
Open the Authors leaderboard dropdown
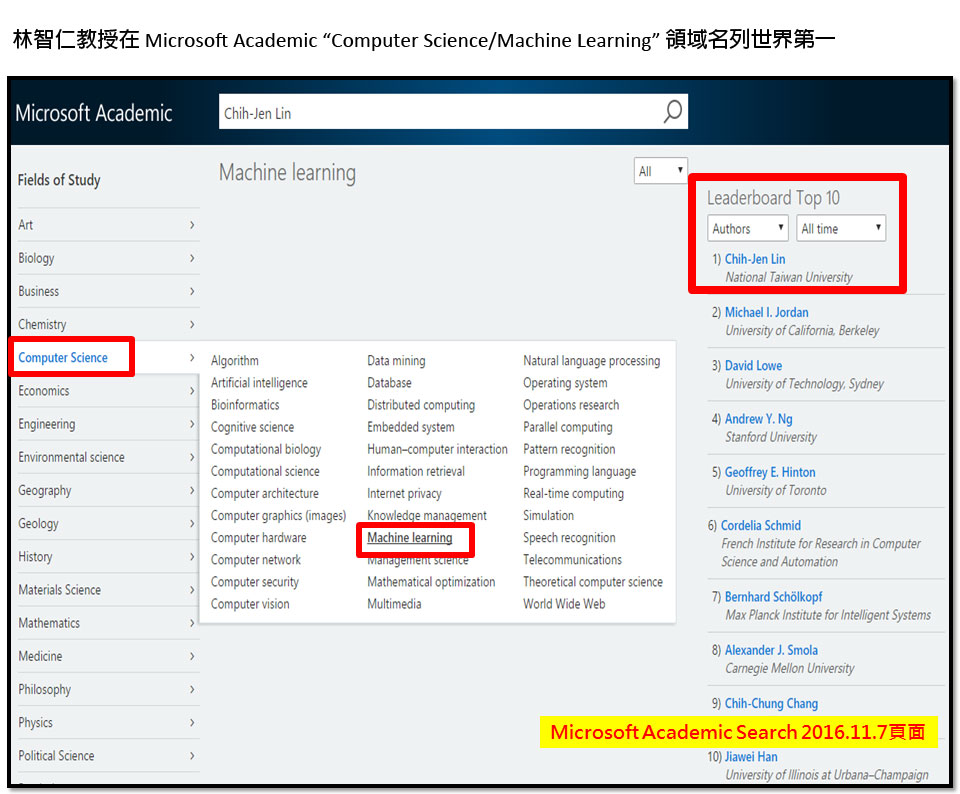tap(748, 228)
